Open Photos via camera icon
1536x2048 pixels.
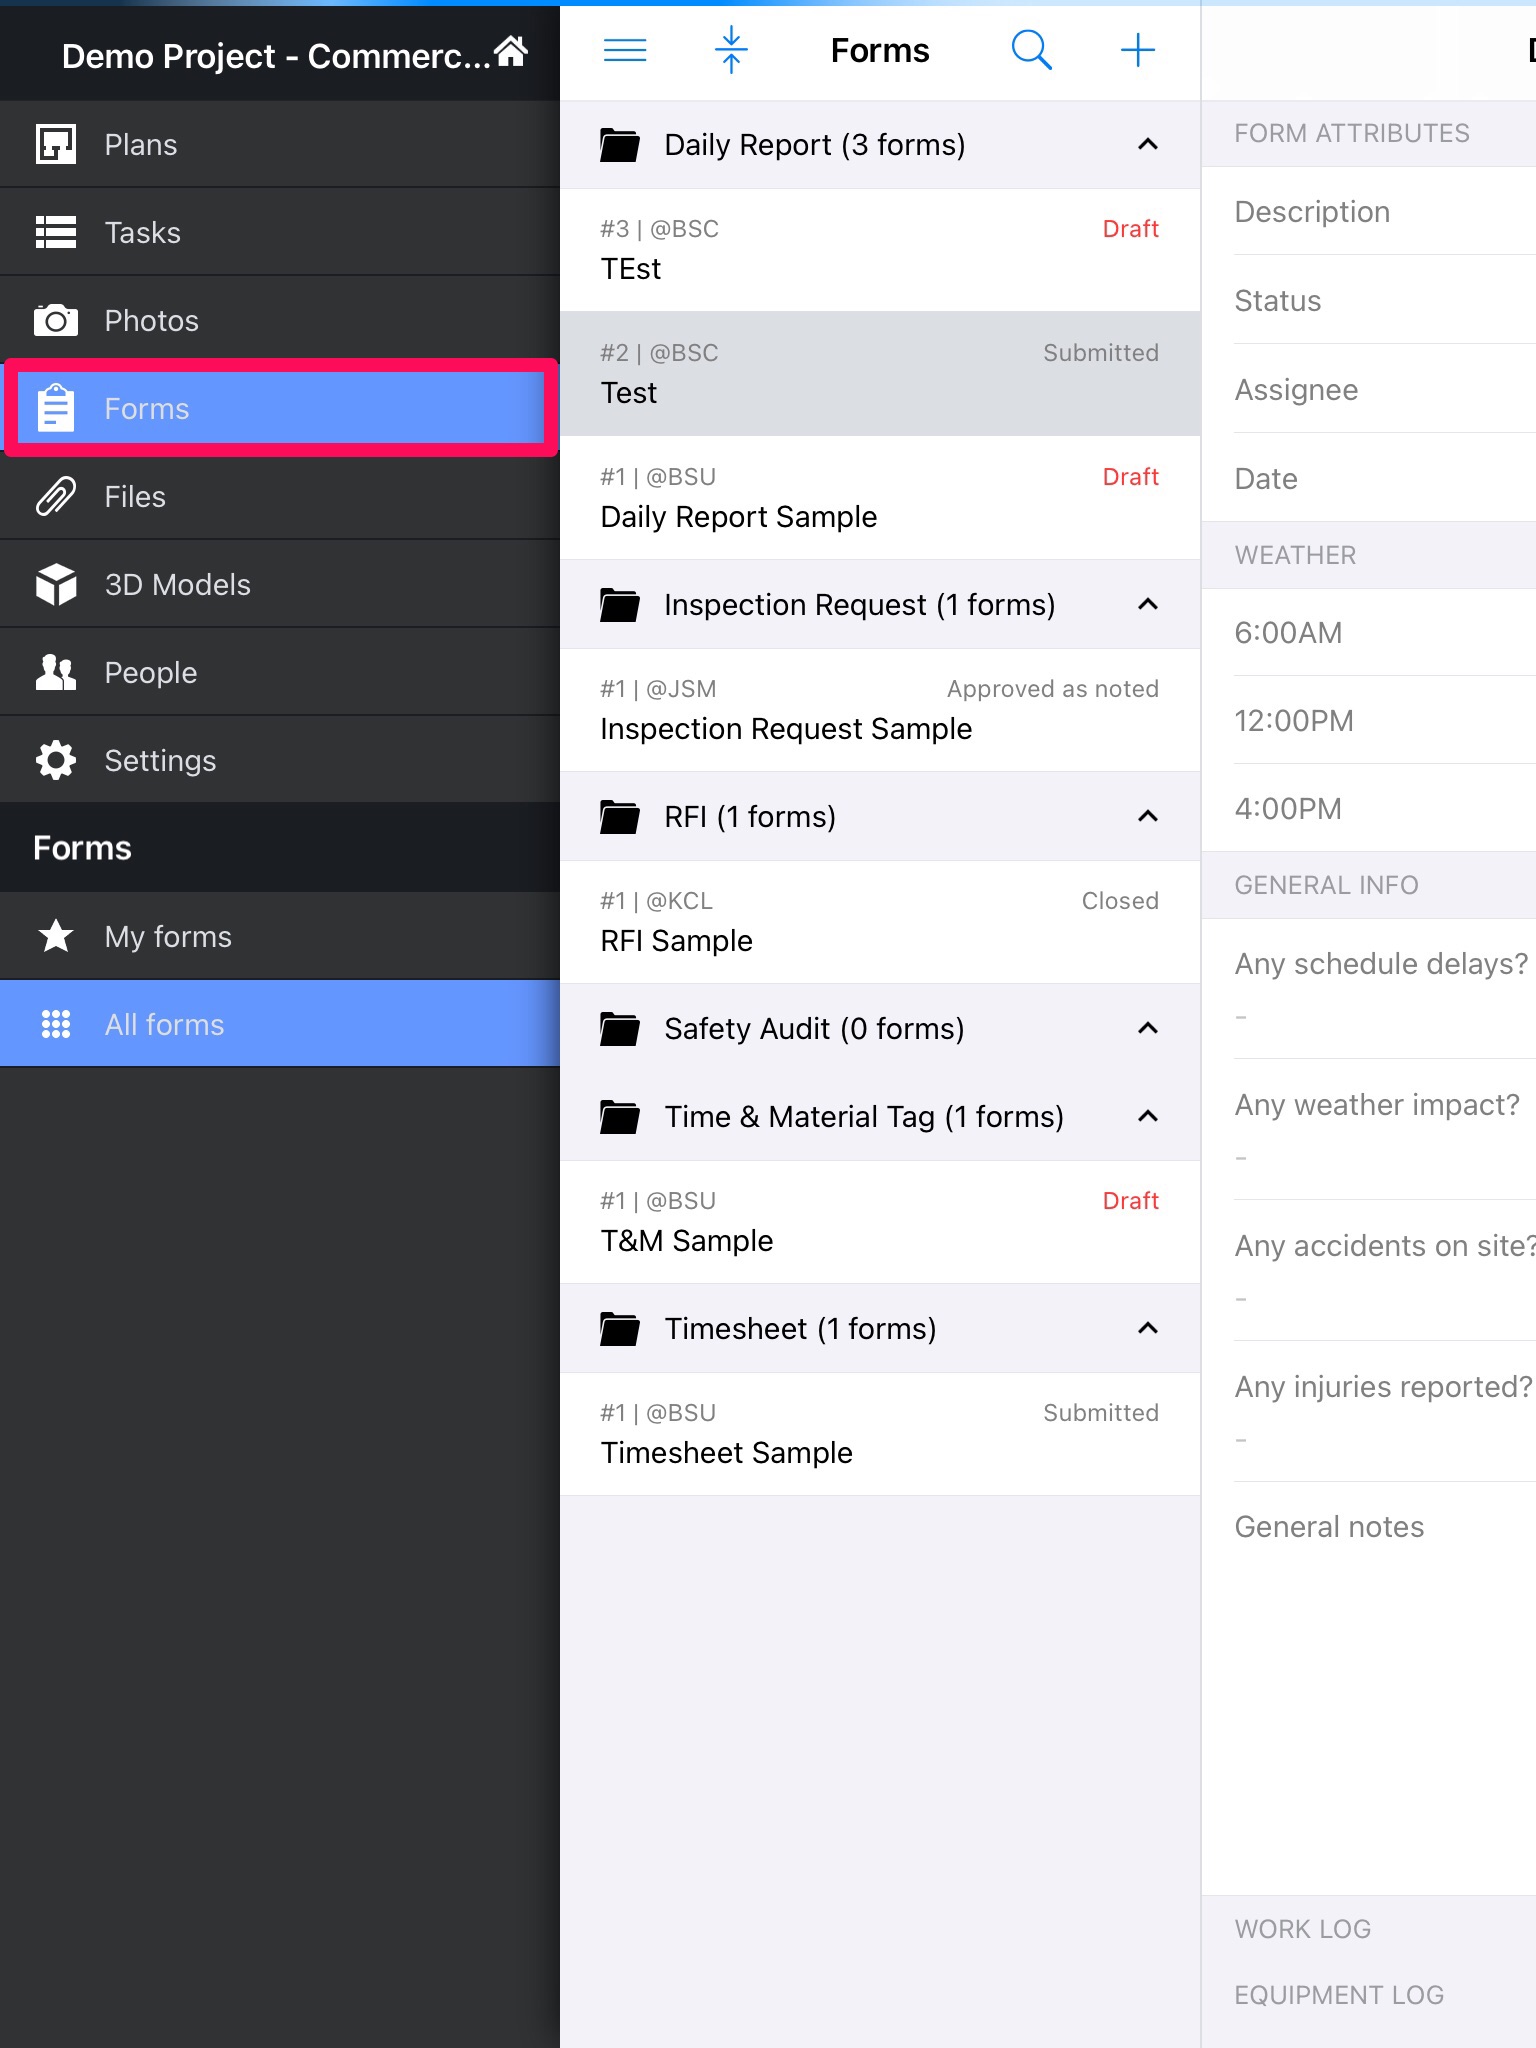(56, 320)
